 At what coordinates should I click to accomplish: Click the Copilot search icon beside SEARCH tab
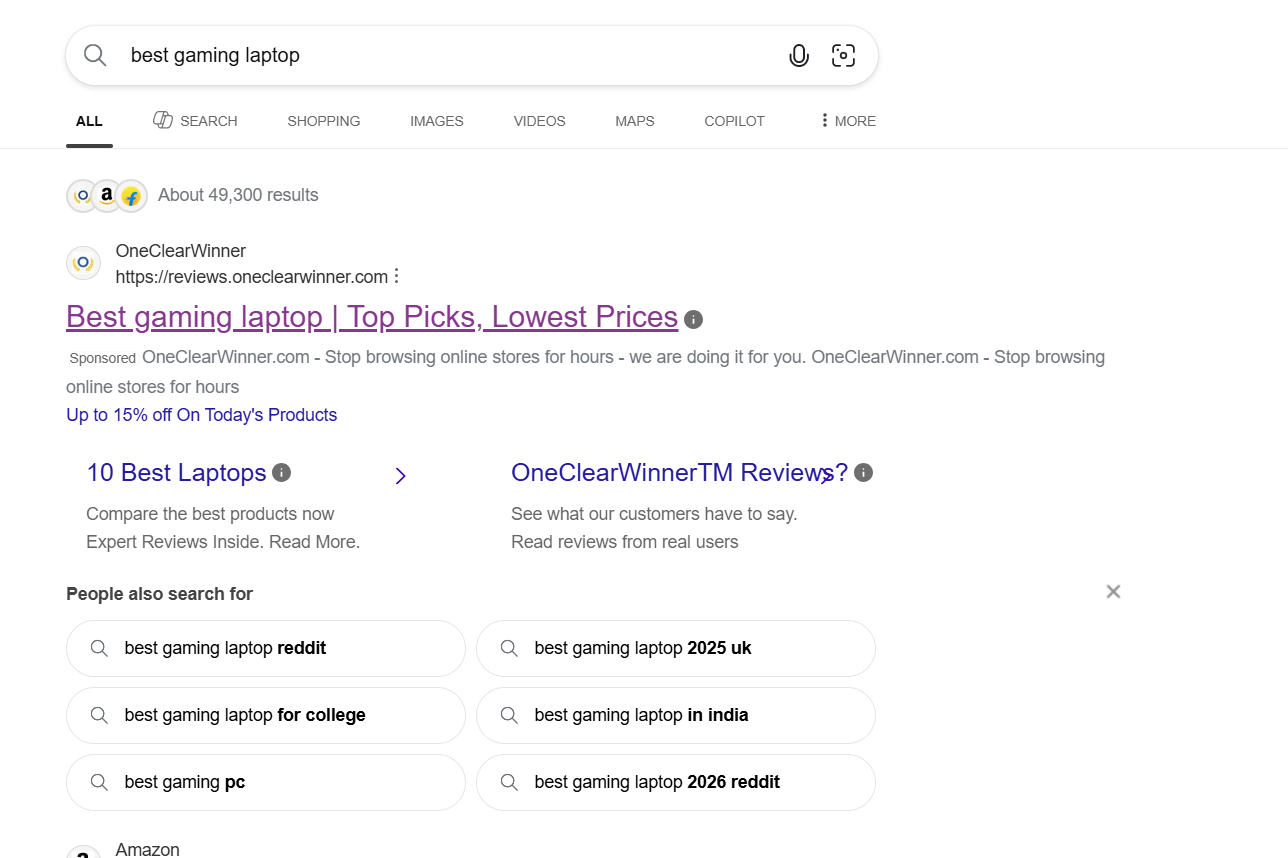tap(163, 120)
